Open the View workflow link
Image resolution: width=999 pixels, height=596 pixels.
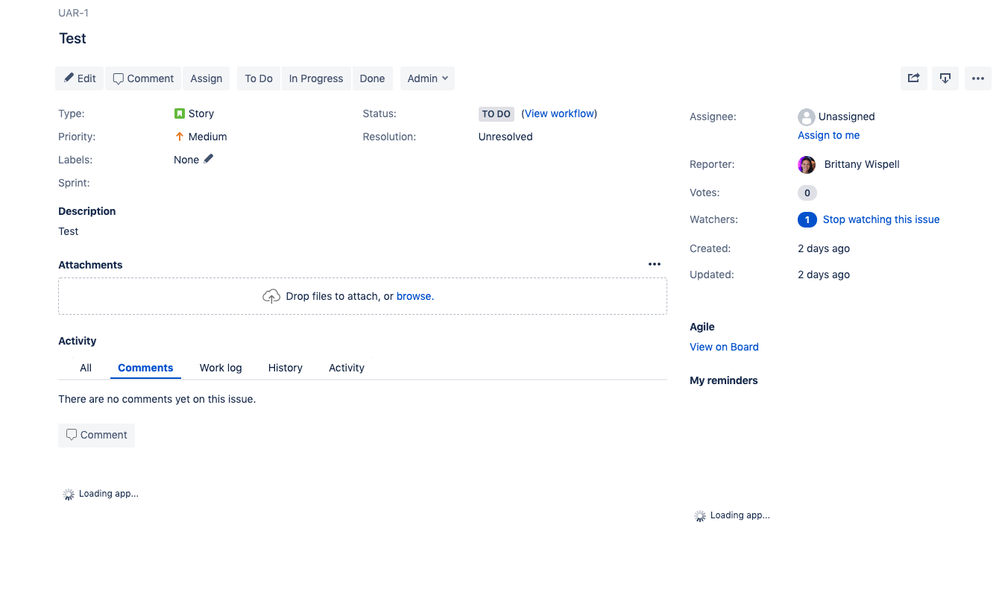pos(559,113)
